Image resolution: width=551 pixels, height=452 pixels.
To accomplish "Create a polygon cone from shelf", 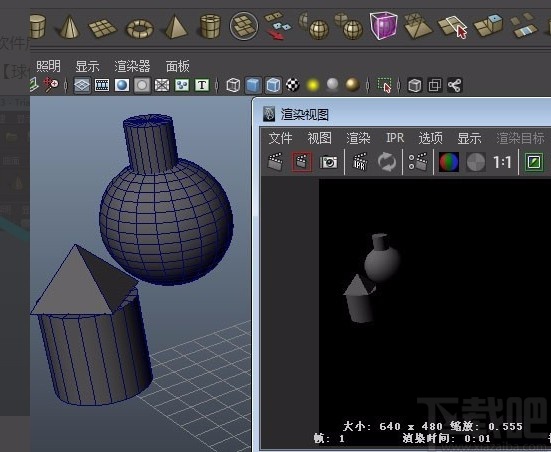I will pyautogui.click(x=69, y=27).
